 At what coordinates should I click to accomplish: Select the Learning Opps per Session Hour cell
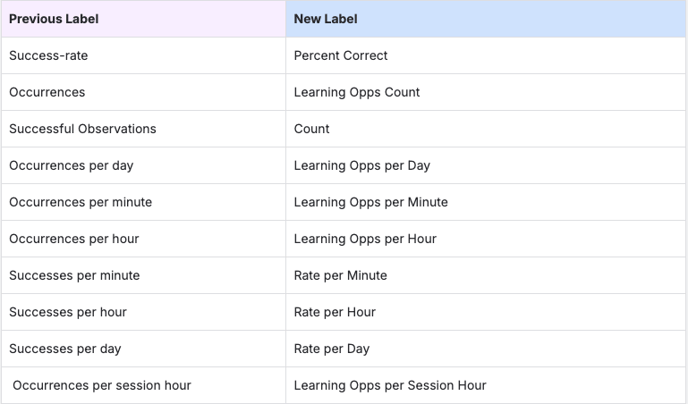pyautogui.click(x=390, y=386)
